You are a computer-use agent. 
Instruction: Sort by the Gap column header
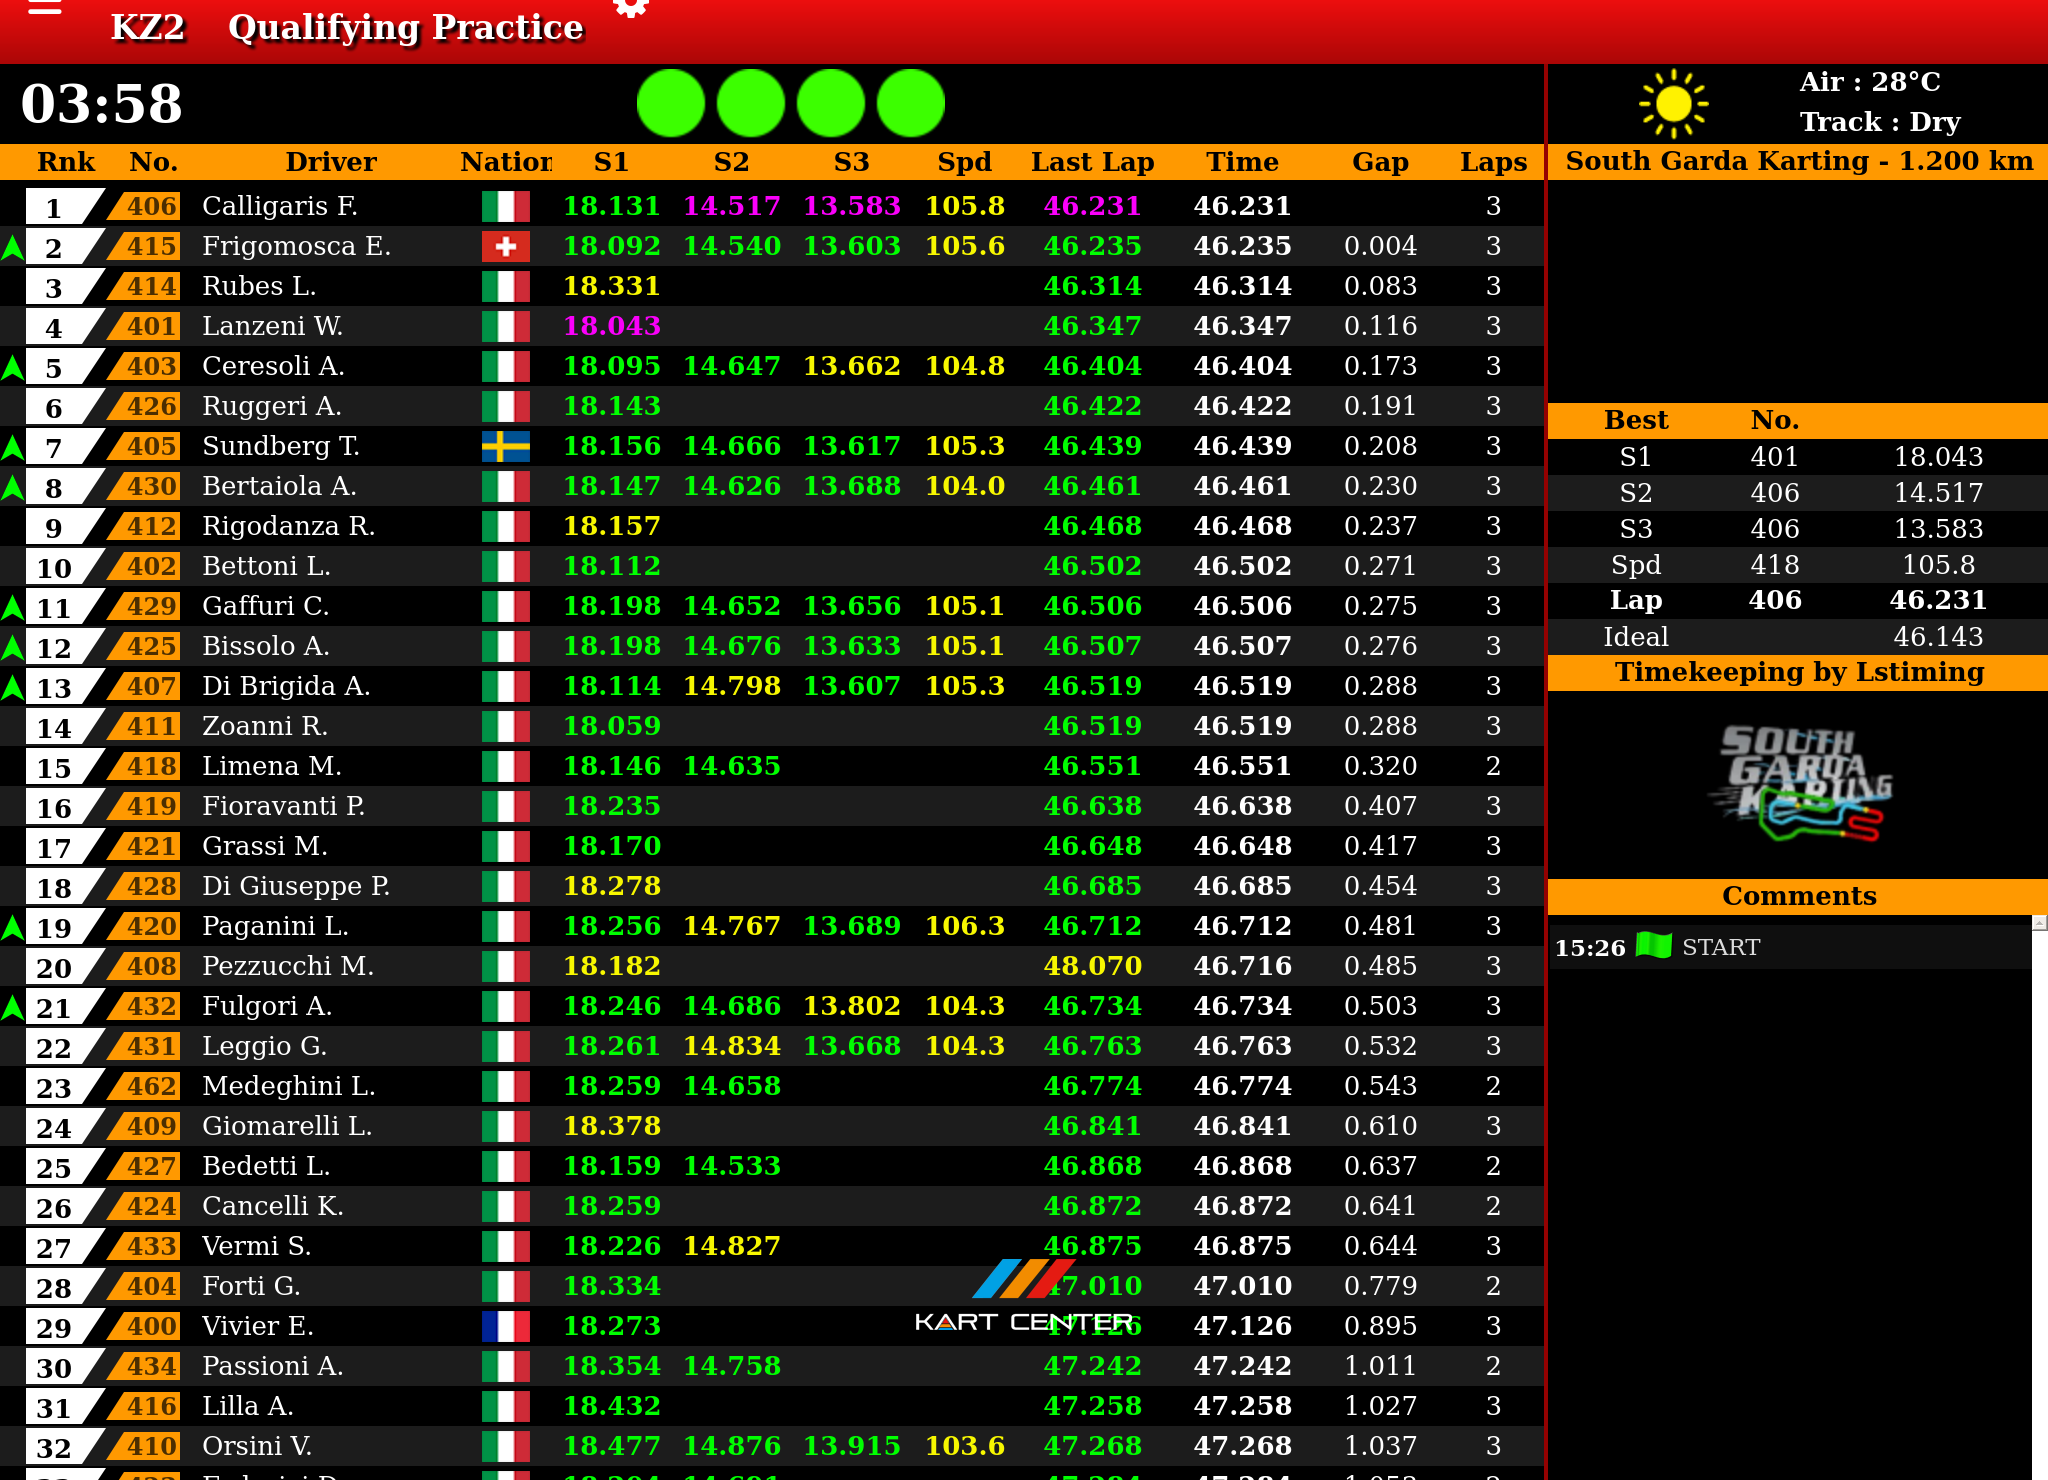pyautogui.click(x=1380, y=162)
